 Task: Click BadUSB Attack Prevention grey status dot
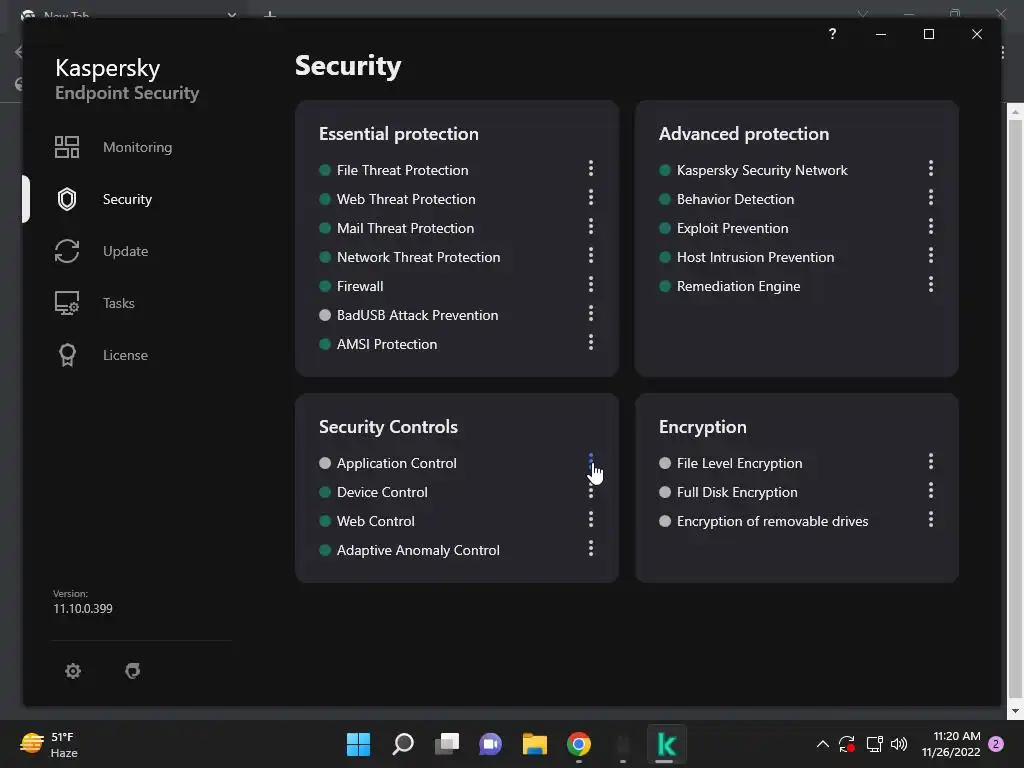325,315
